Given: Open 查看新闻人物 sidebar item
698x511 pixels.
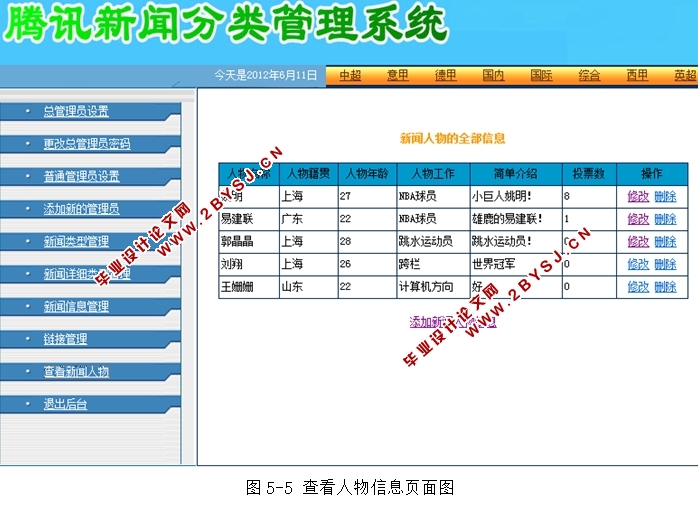Looking at the screenshot, I should click(76, 371).
